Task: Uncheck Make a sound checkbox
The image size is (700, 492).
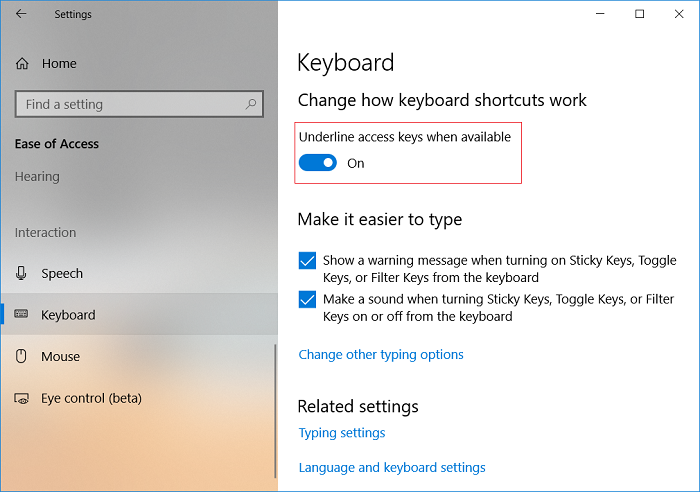Action: (307, 299)
